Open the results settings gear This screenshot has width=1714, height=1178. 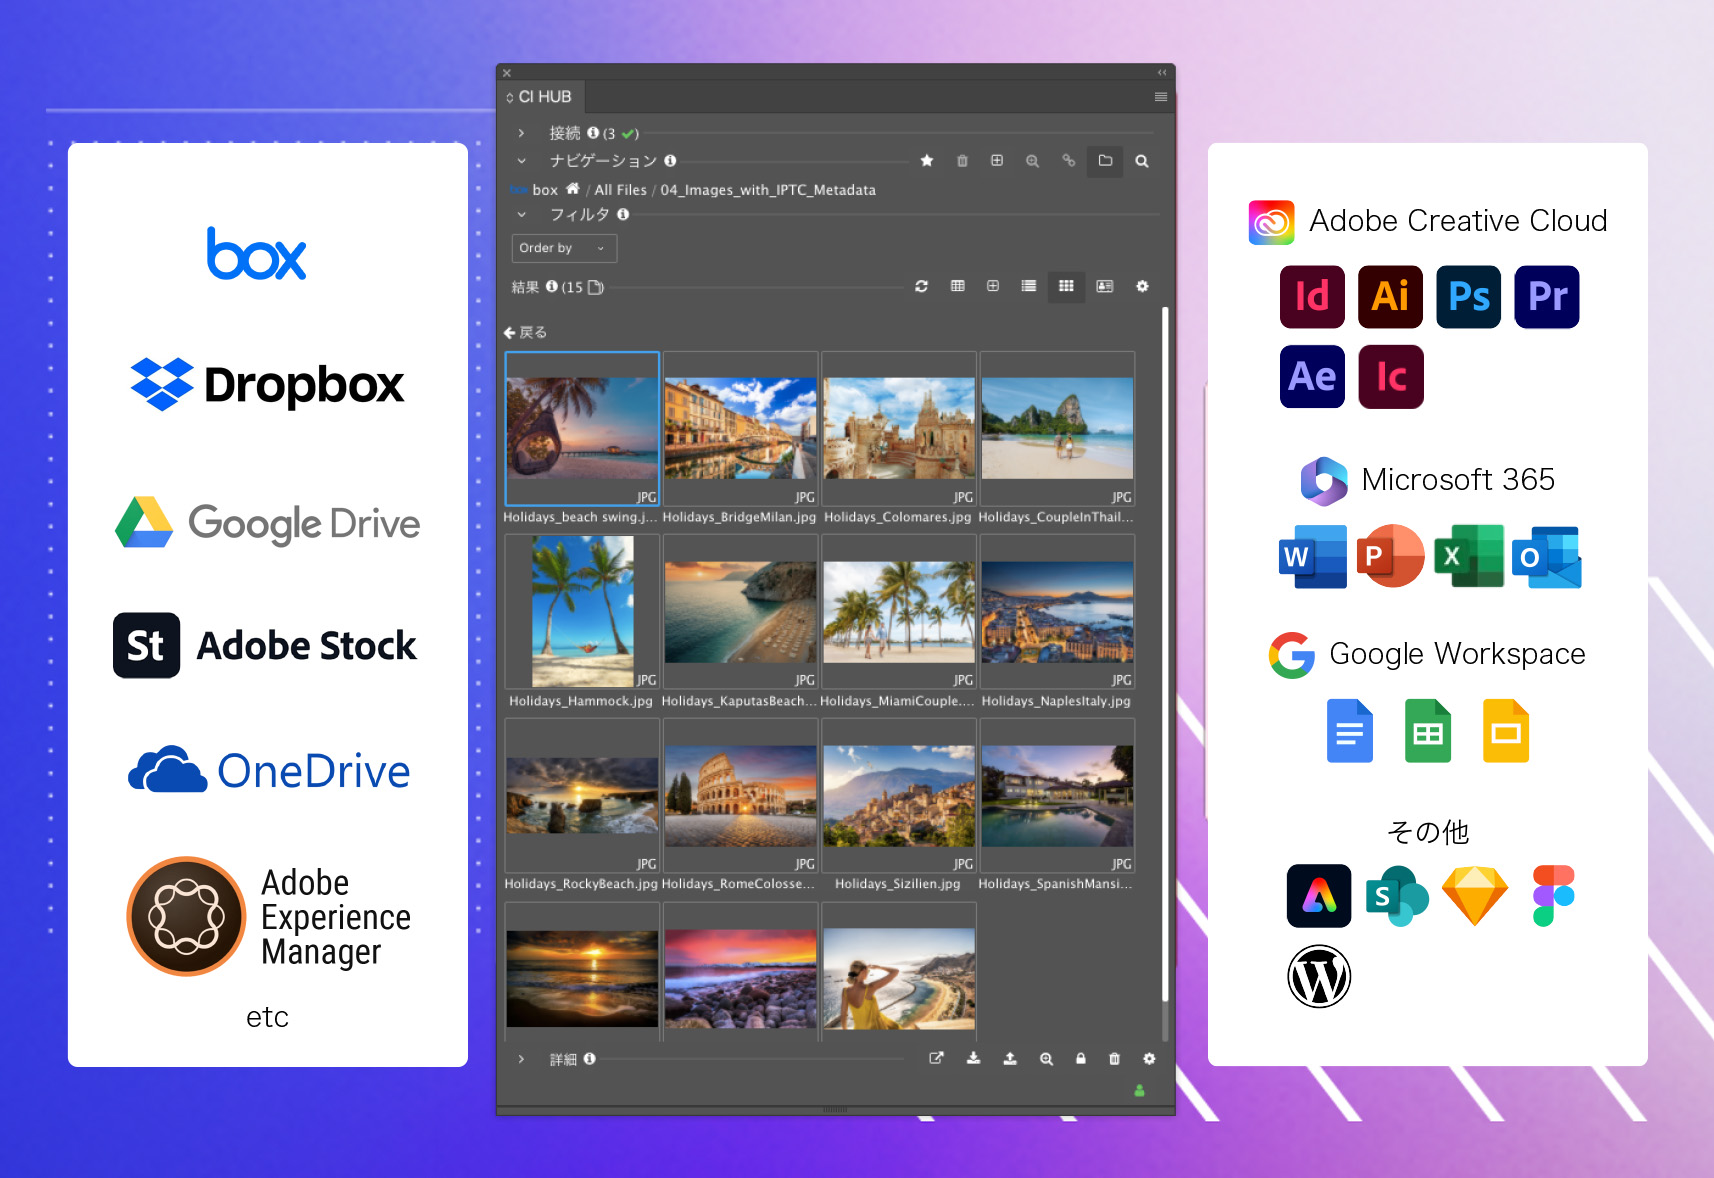[x=1142, y=286]
